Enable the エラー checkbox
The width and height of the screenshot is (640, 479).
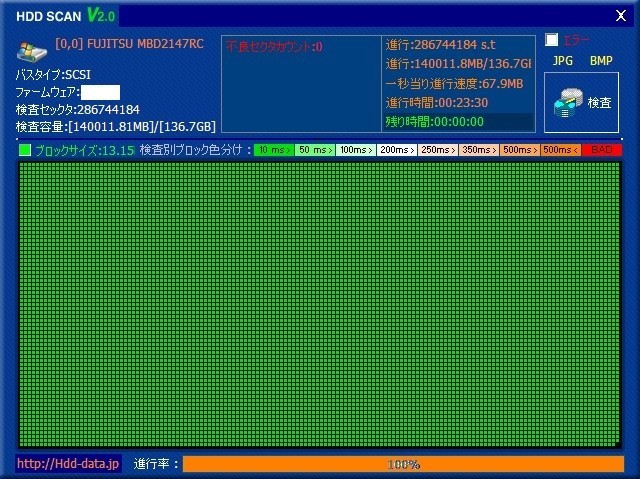pos(551,40)
